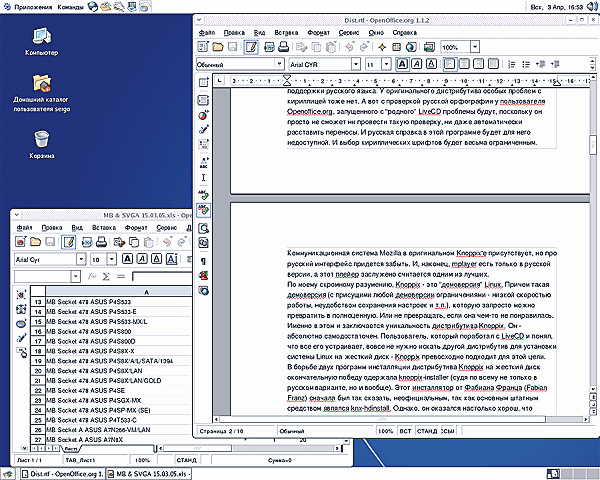
Task: Click the Sum sigma icon in Calc
Action: (106, 276)
